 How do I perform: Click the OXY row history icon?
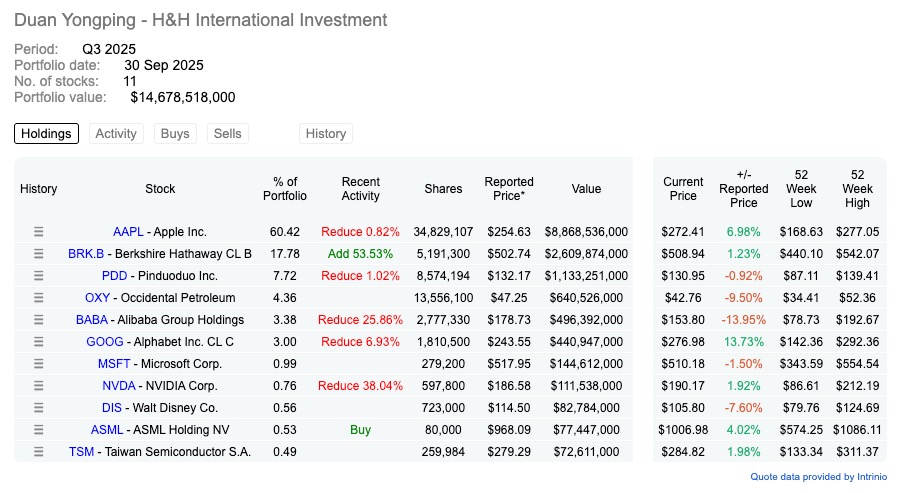pos(39,298)
